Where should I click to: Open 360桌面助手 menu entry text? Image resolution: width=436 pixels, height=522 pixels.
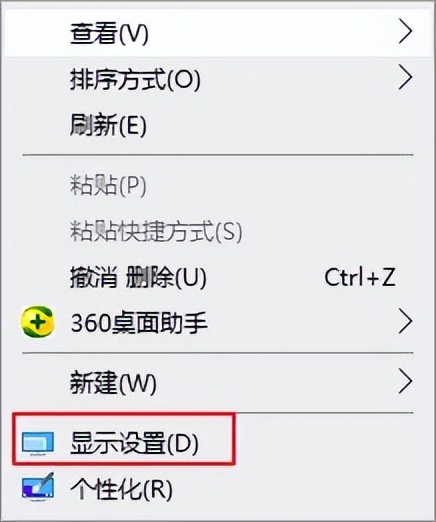point(139,322)
